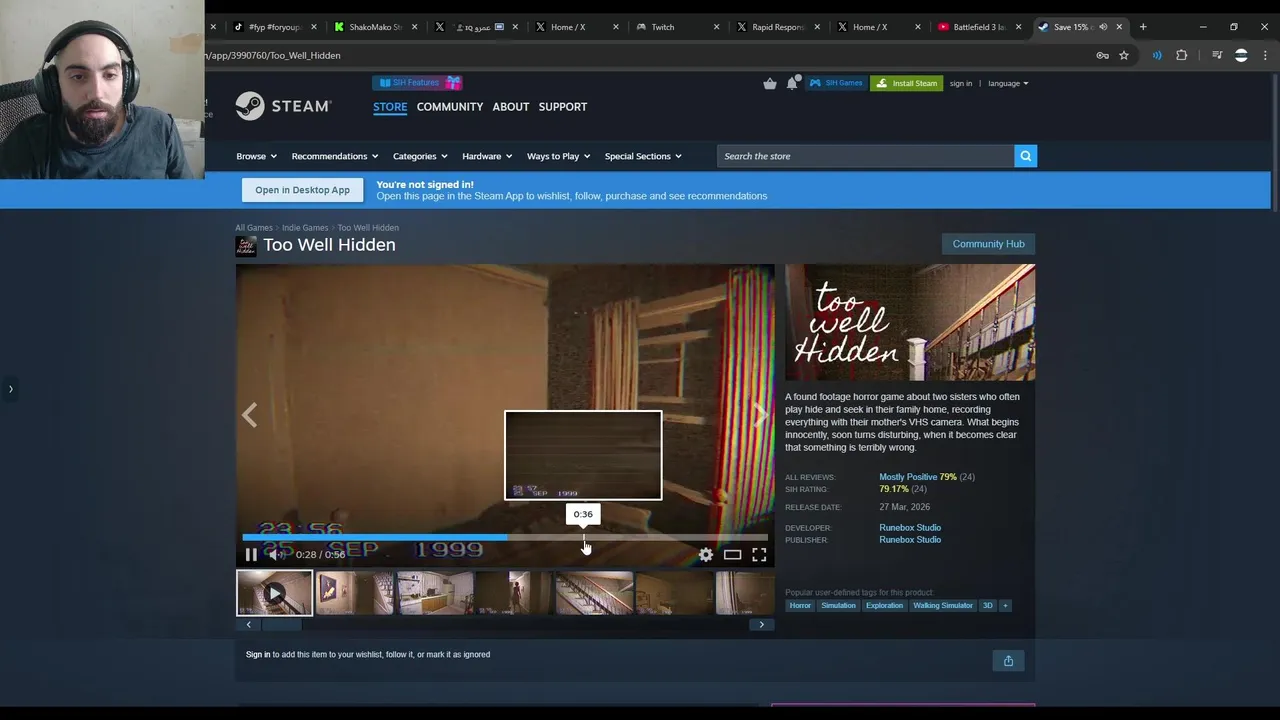Click the Steam logo
Viewport: 1280px width, 720px height.
coord(283,106)
